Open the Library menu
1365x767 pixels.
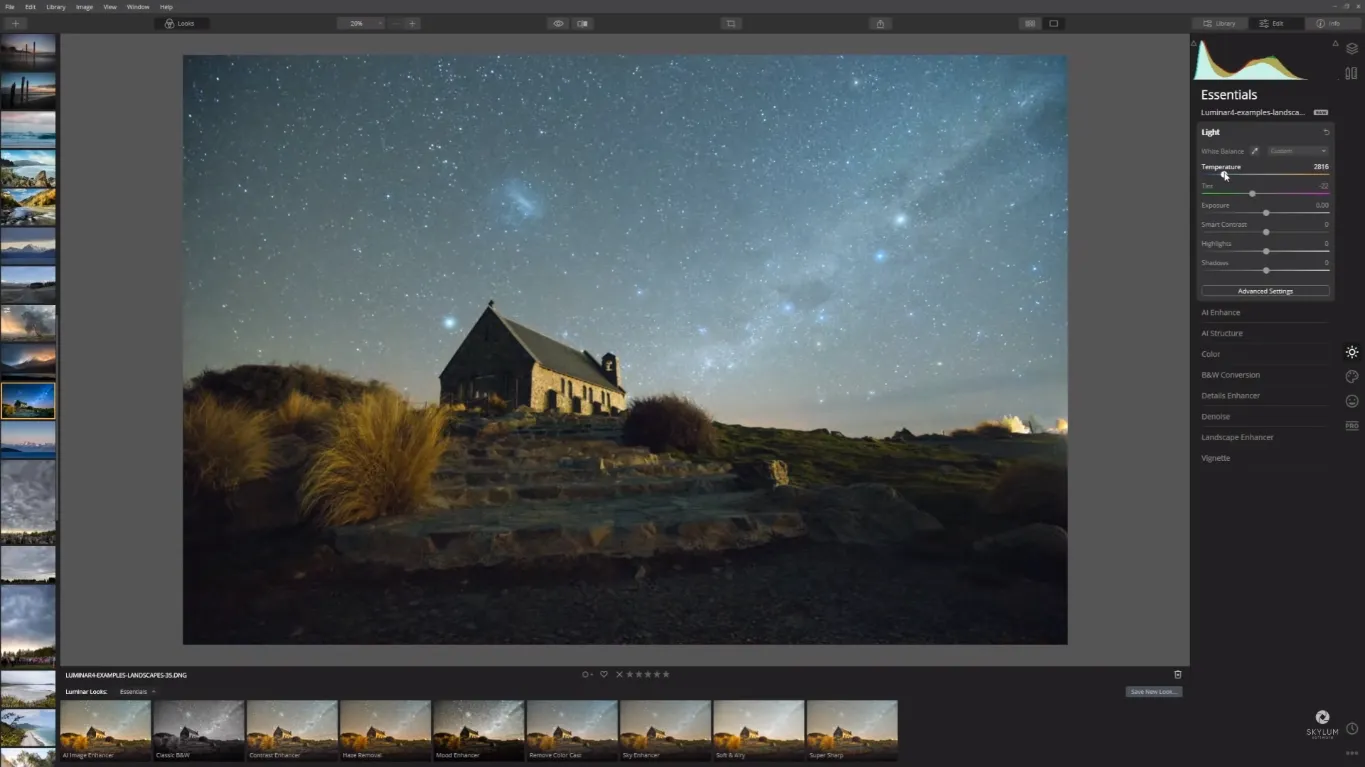pyautogui.click(x=56, y=7)
